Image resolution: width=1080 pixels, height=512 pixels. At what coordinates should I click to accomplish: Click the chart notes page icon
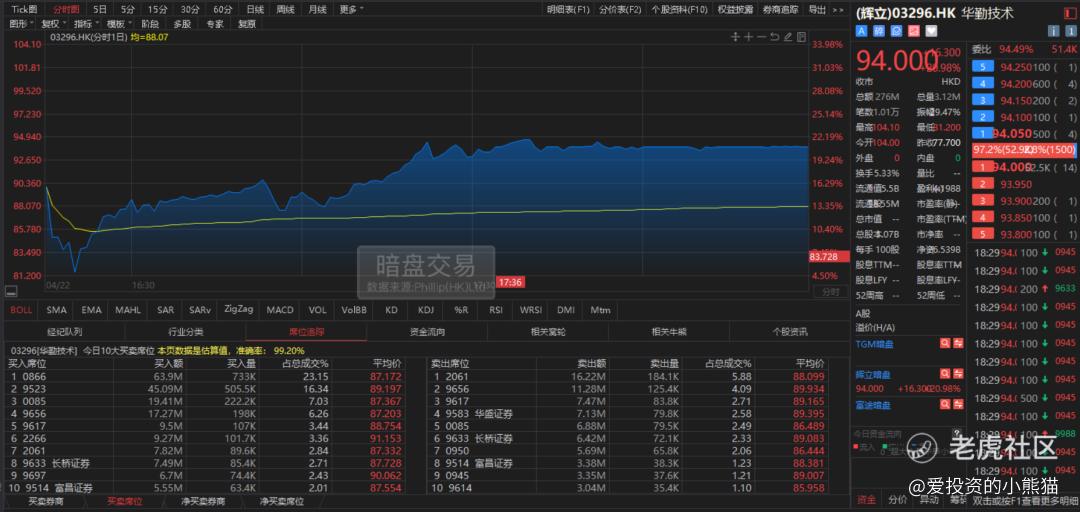(x=801, y=37)
